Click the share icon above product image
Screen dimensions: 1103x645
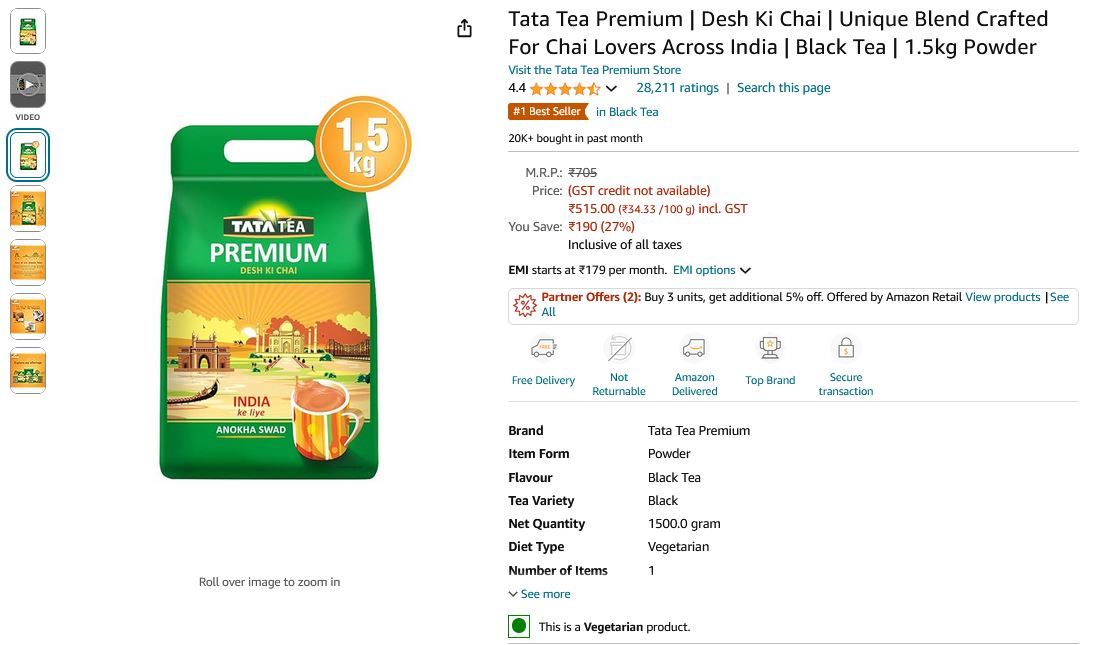click(x=464, y=29)
